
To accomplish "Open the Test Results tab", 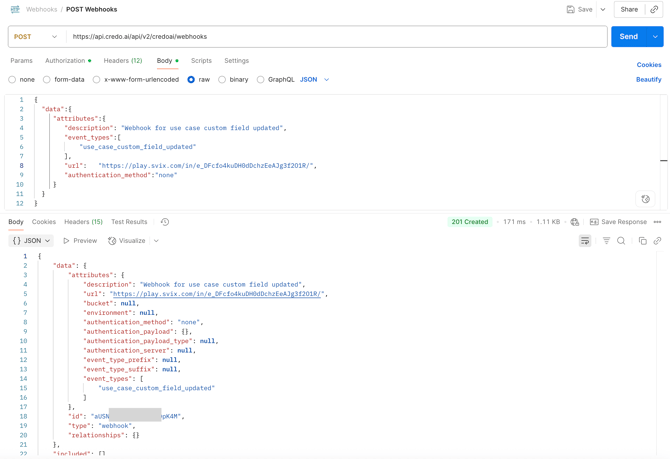I will tap(129, 222).
